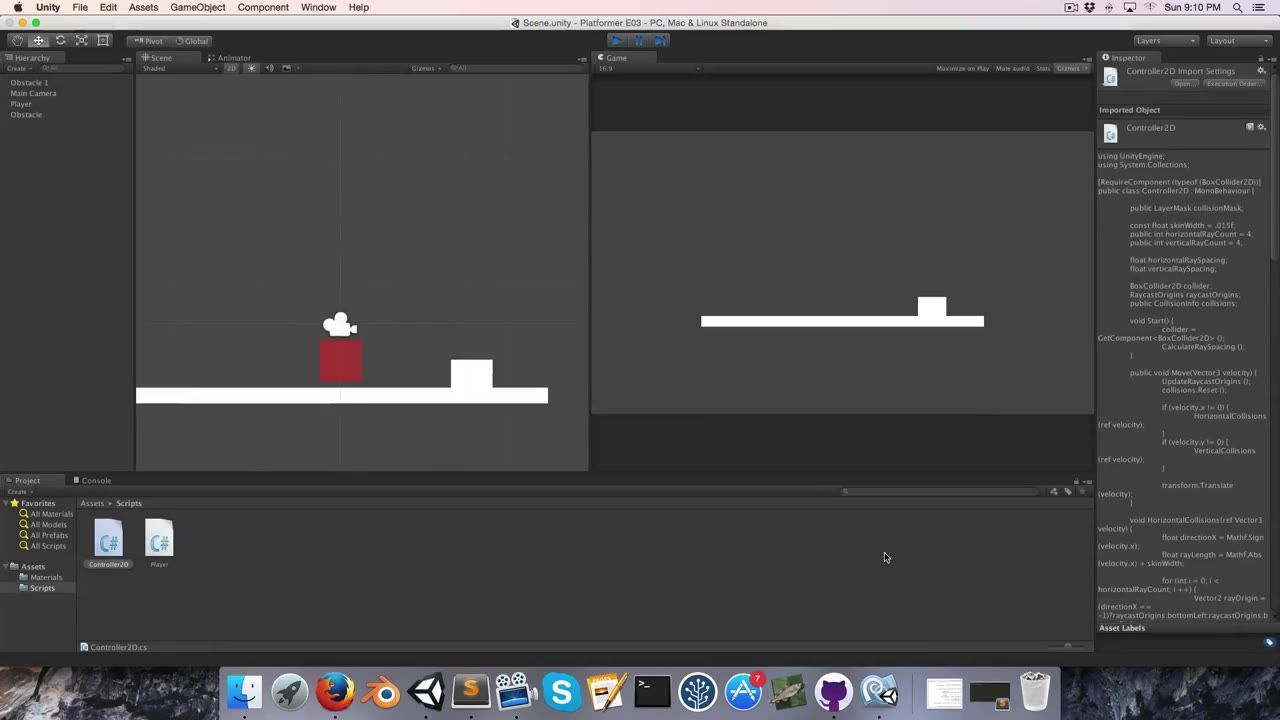Select the Rect transform tool

tap(103, 41)
